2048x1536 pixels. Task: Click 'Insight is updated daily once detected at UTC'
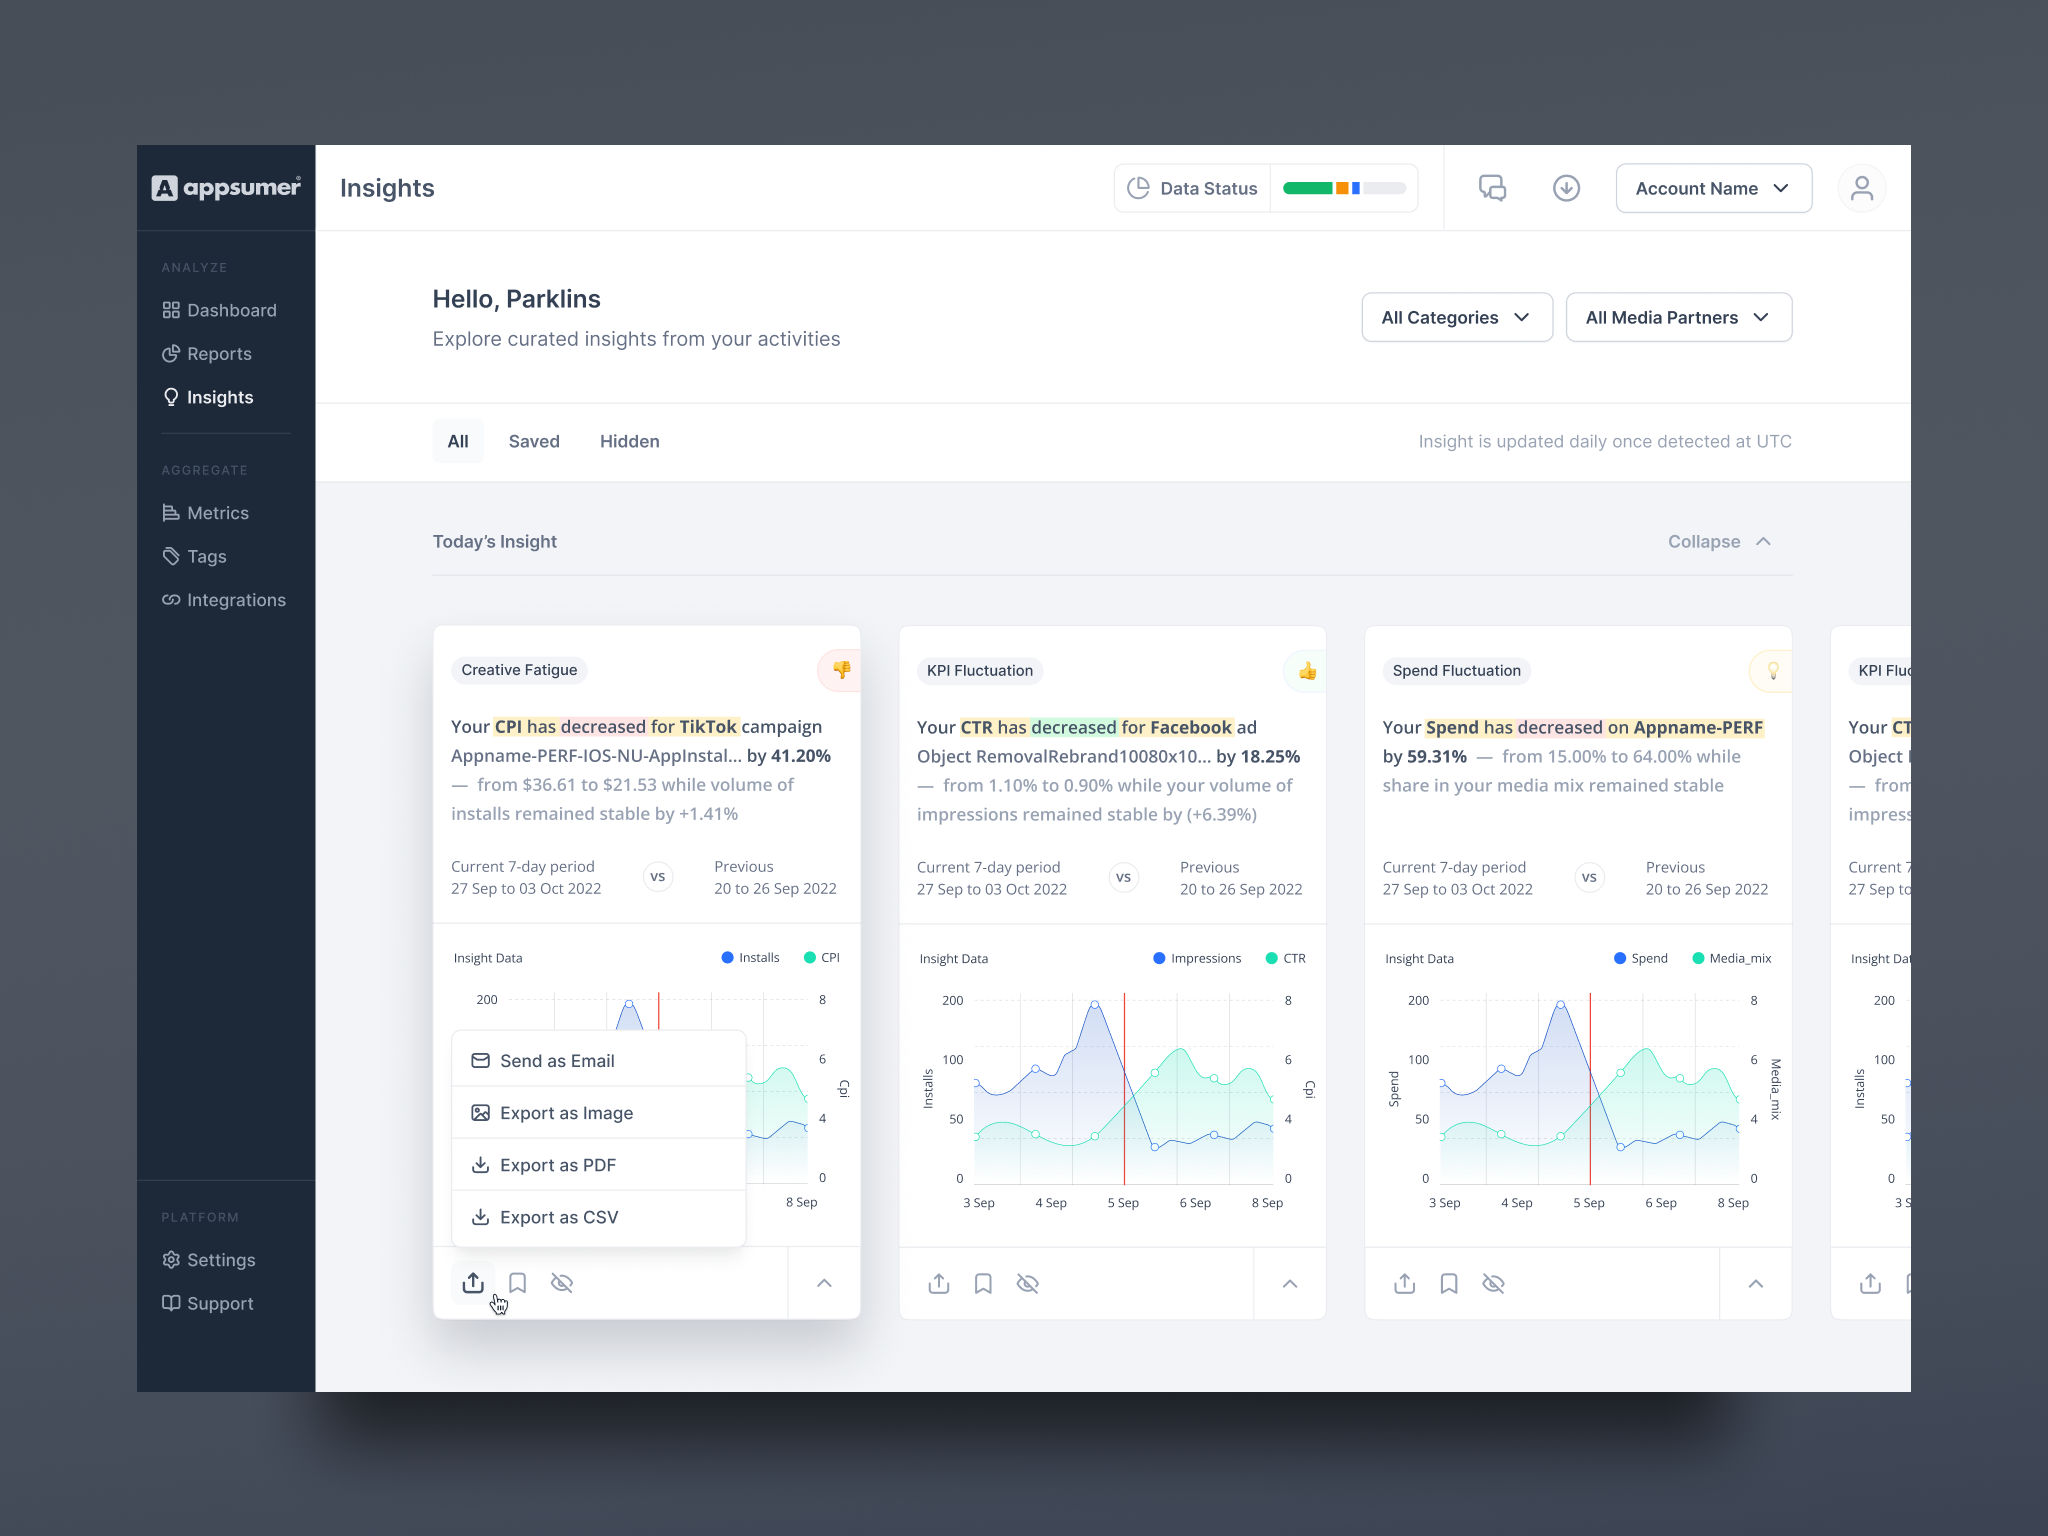click(1605, 441)
